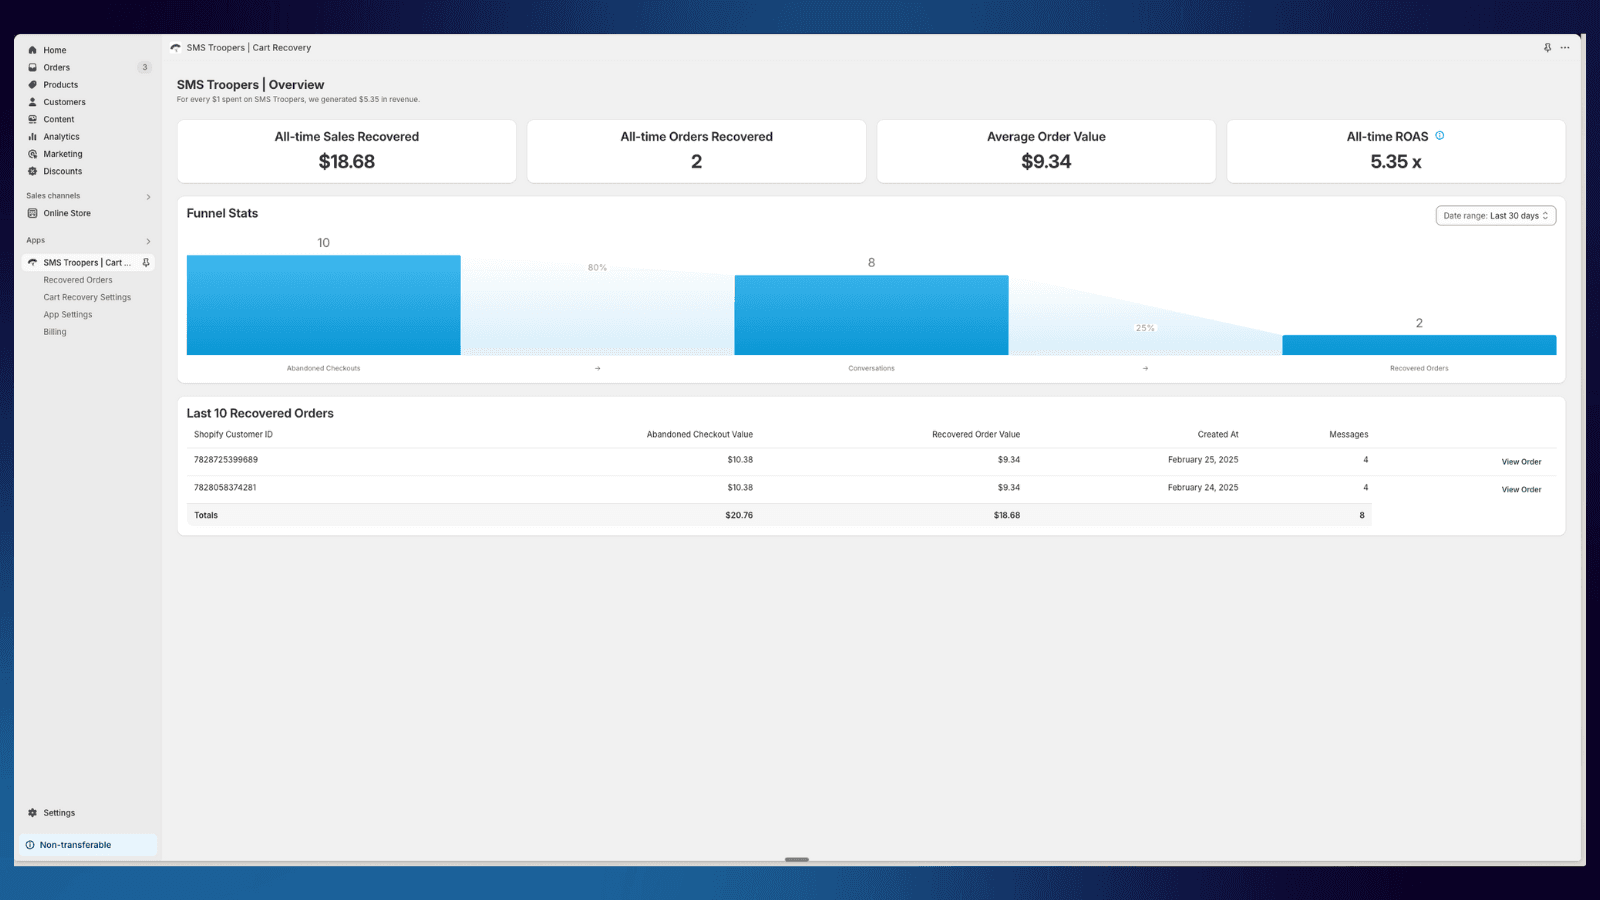
Task: Expand the Sales channels section
Action: (x=147, y=196)
